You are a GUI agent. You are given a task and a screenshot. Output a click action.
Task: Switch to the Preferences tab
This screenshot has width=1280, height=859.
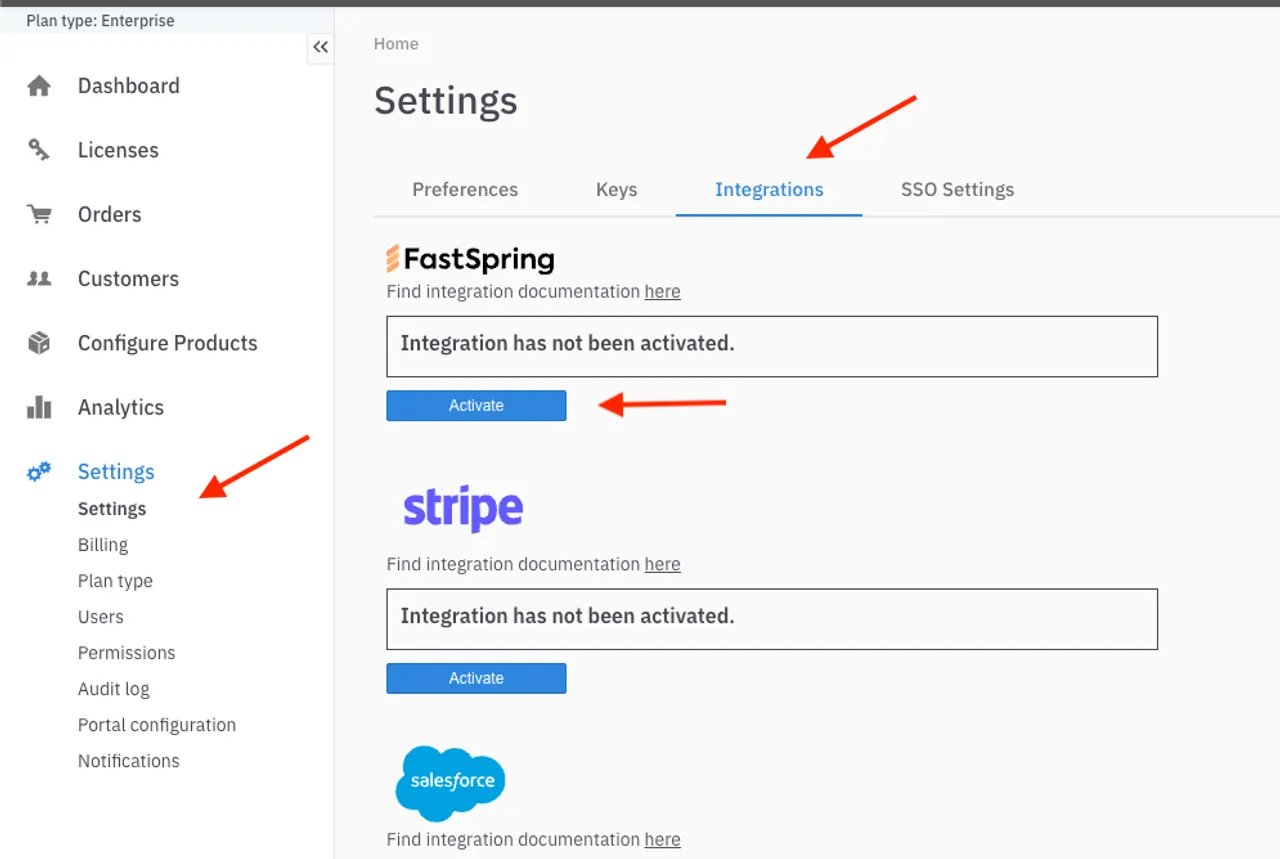click(465, 189)
